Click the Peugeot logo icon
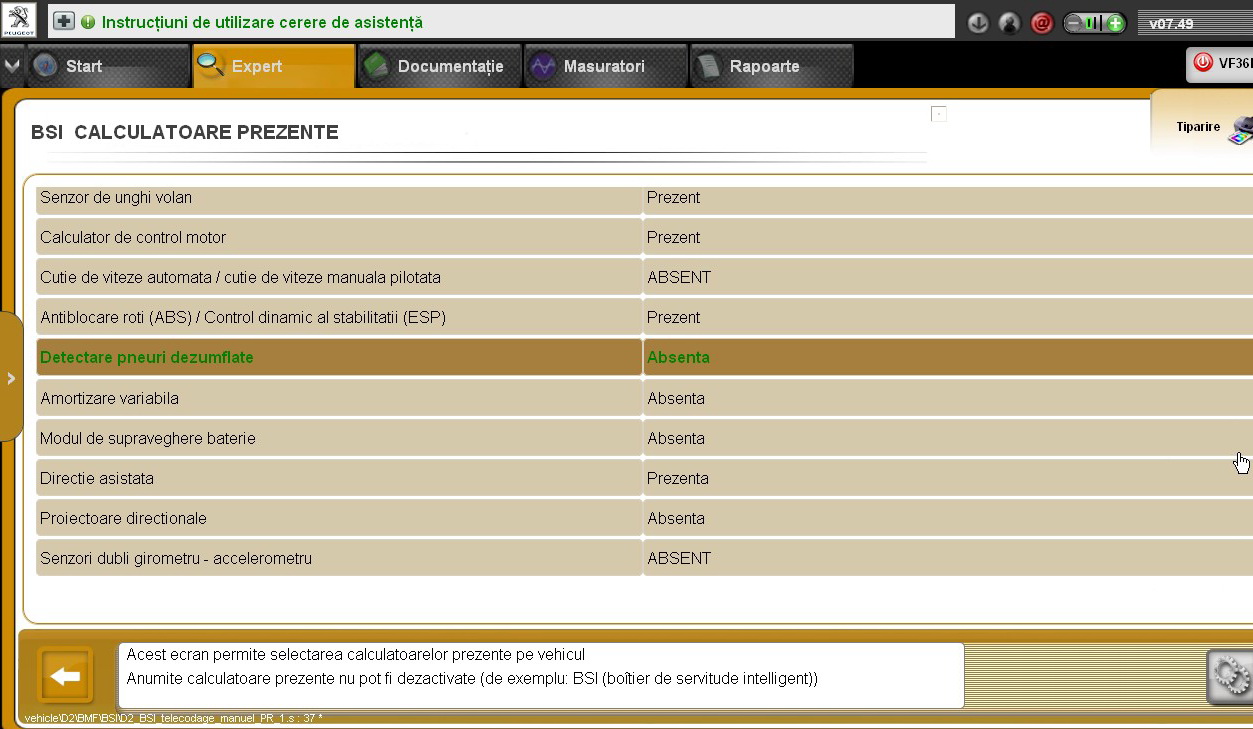Viewport: 1253px width, 729px height. coord(19,20)
